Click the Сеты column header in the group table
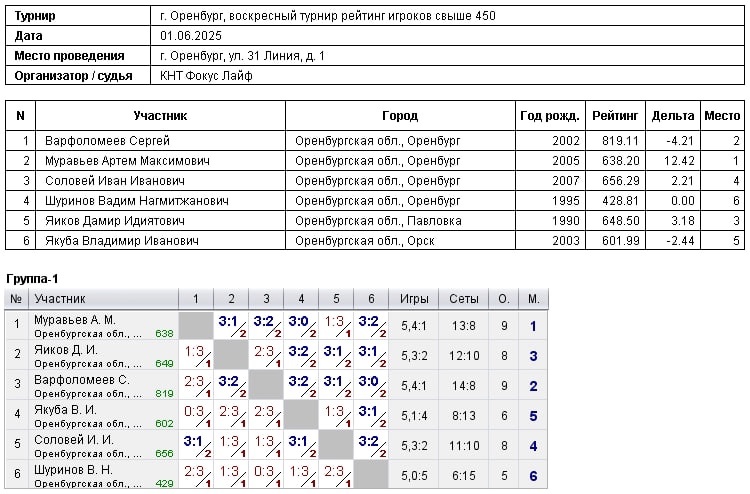Screen dimensions: 750x494 point(465,298)
